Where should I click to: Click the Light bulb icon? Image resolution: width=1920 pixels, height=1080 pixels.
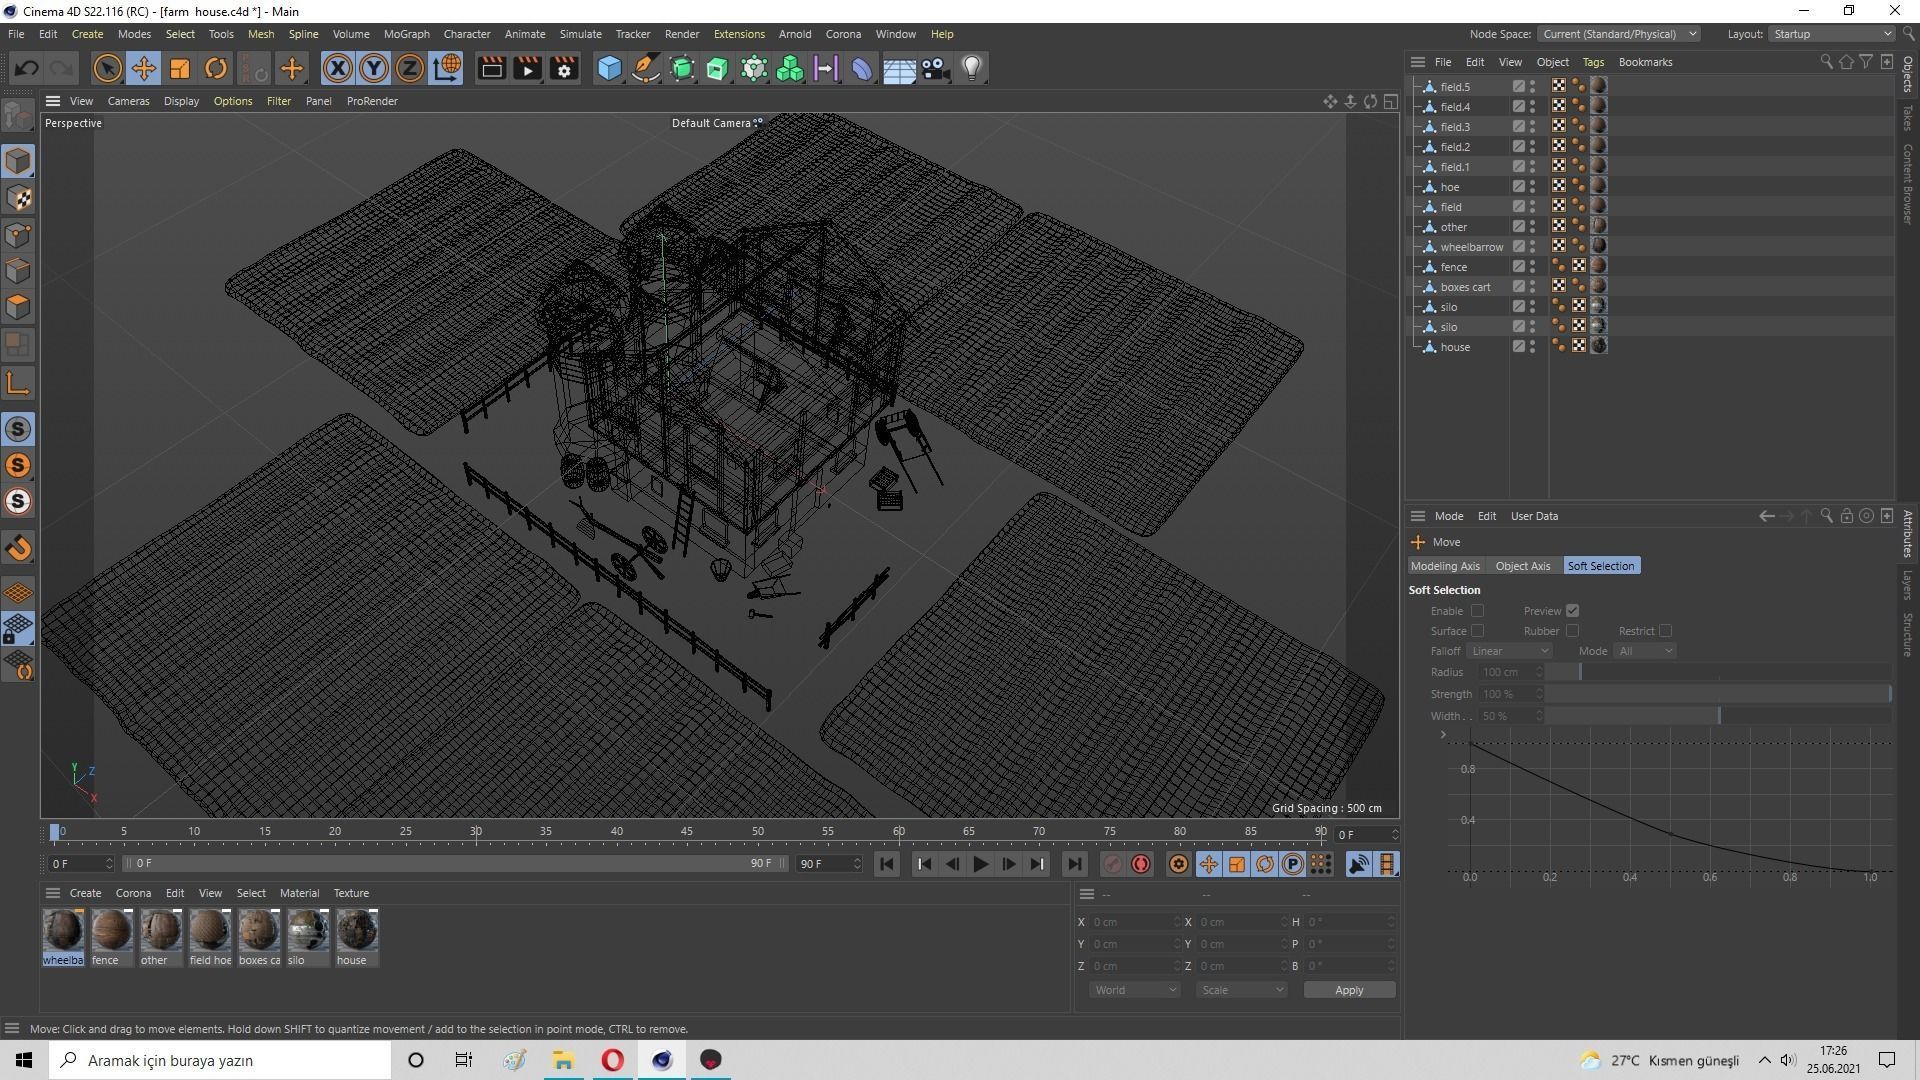[x=972, y=68]
